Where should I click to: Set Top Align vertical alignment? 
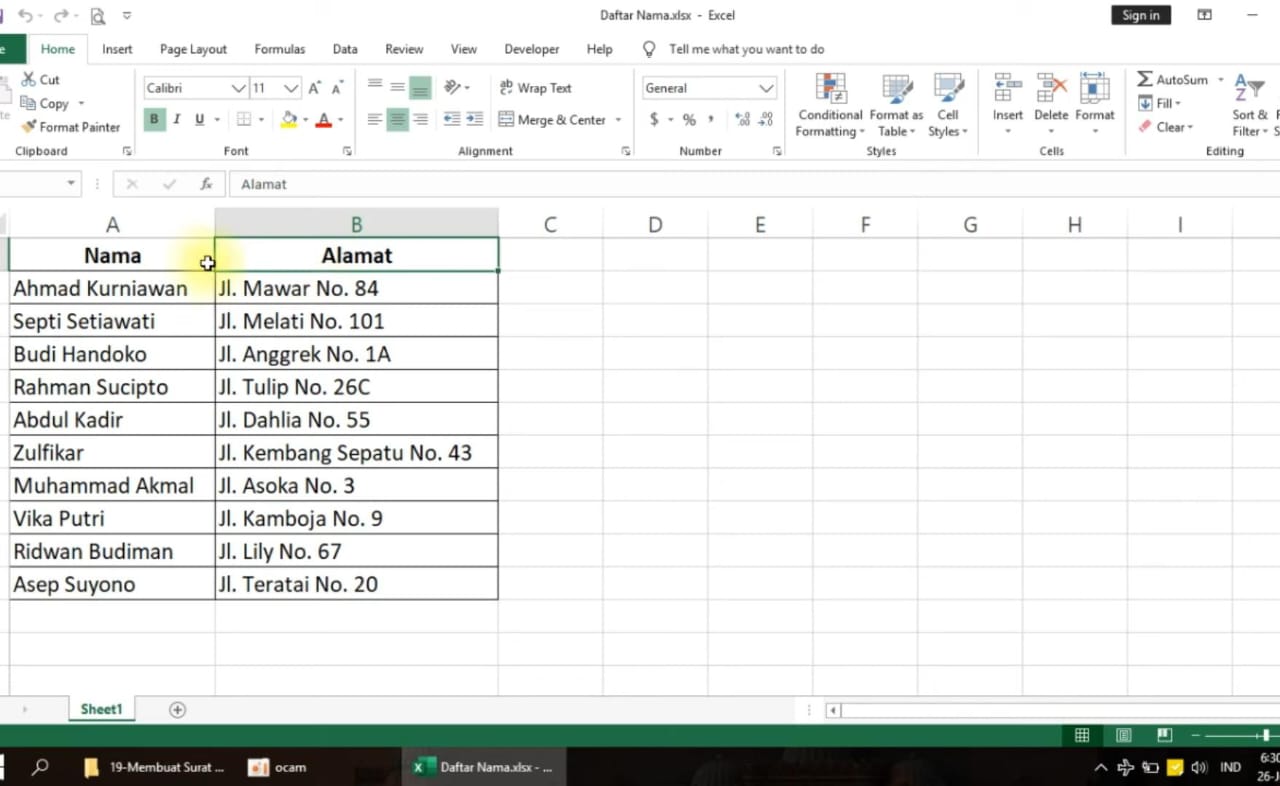tap(375, 87)
